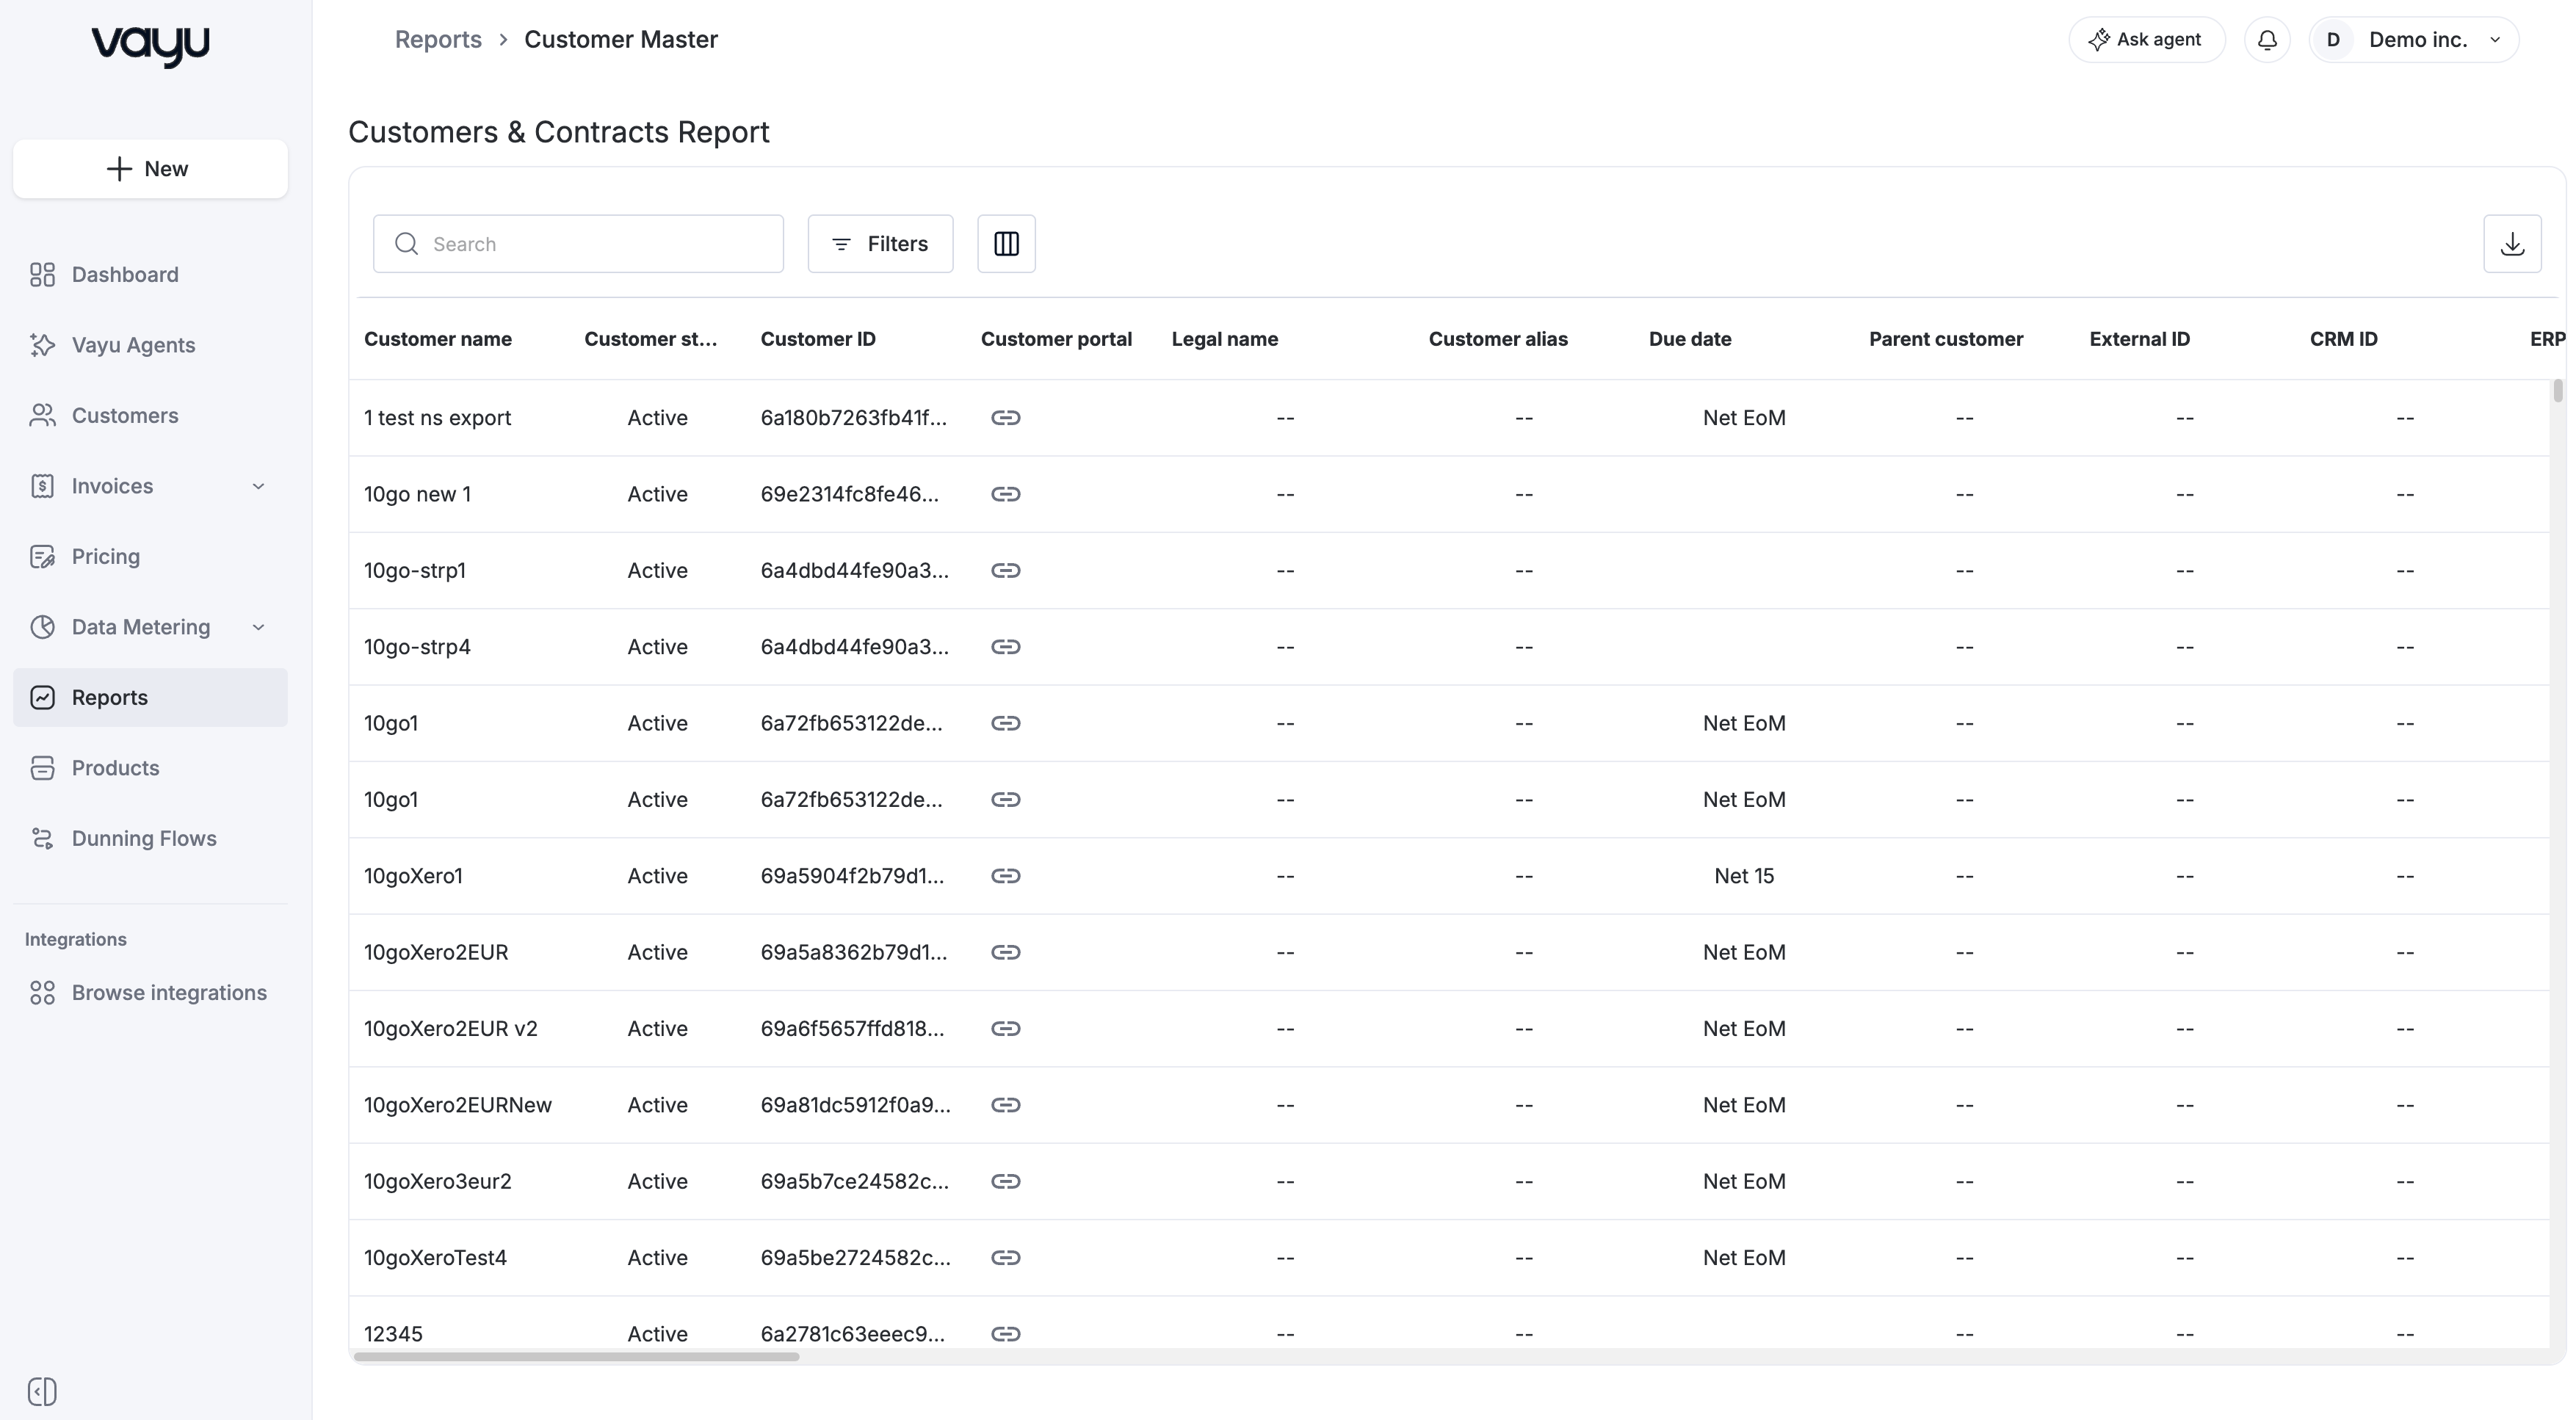Open customer portal link for 1 test ns export
2576x1420 pixels.
coord(1005,418)
